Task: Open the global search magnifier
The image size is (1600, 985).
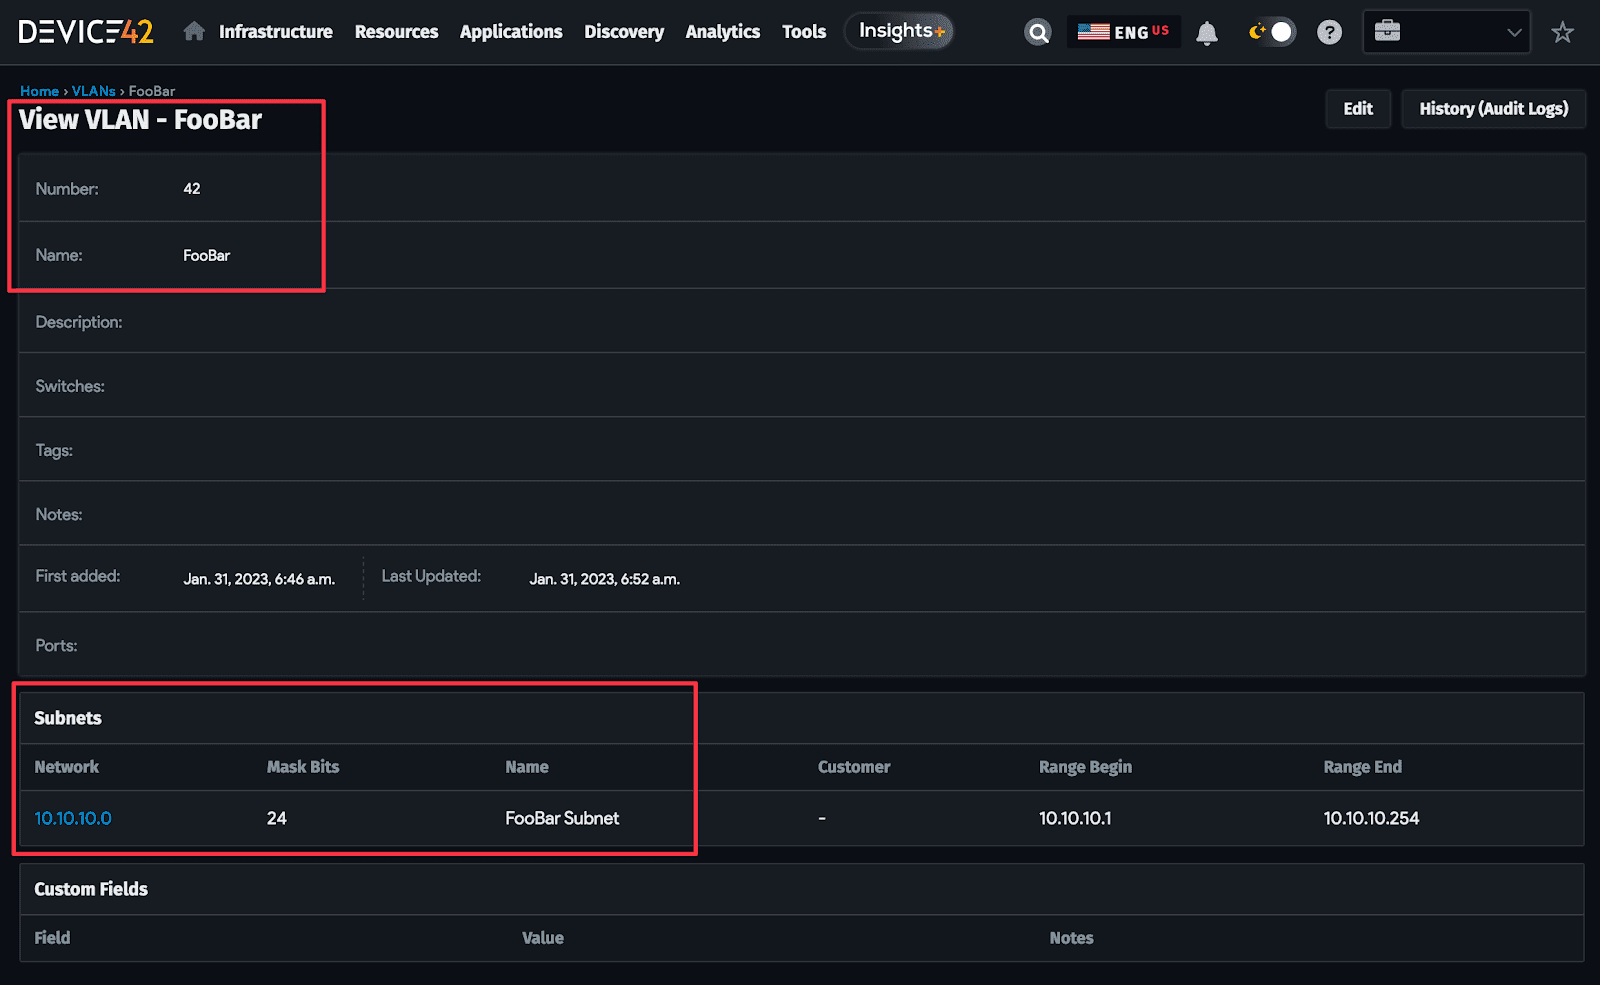Action: coord(1037,31)
